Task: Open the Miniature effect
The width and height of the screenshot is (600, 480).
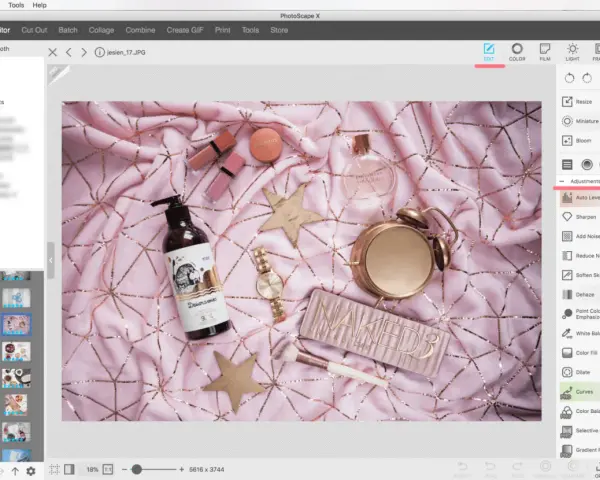Action: [x=580, y=121]
